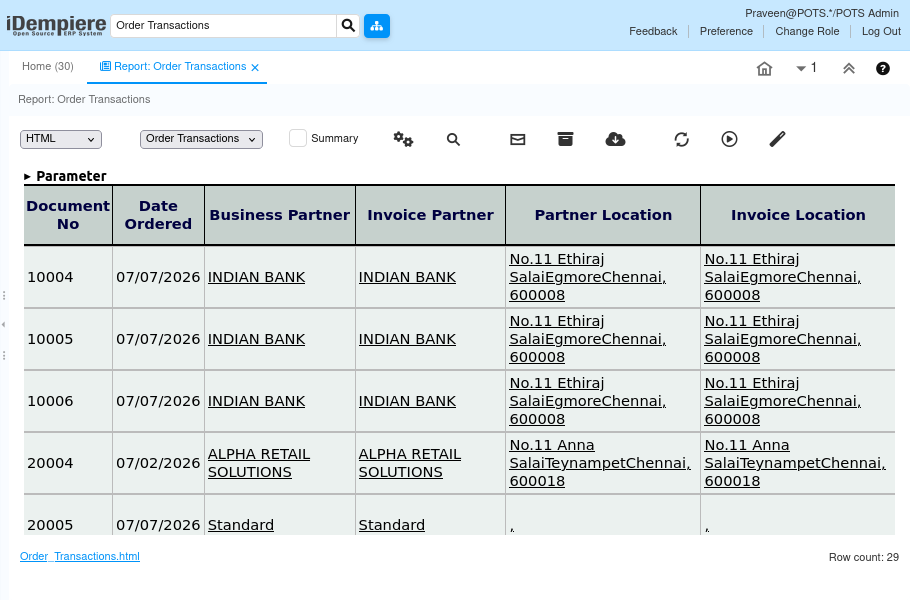This screenshot has height=600, width=910.
Task: Click the Praveen@POTS user info text
Action: pyautogui.click(x=822, y=13)
